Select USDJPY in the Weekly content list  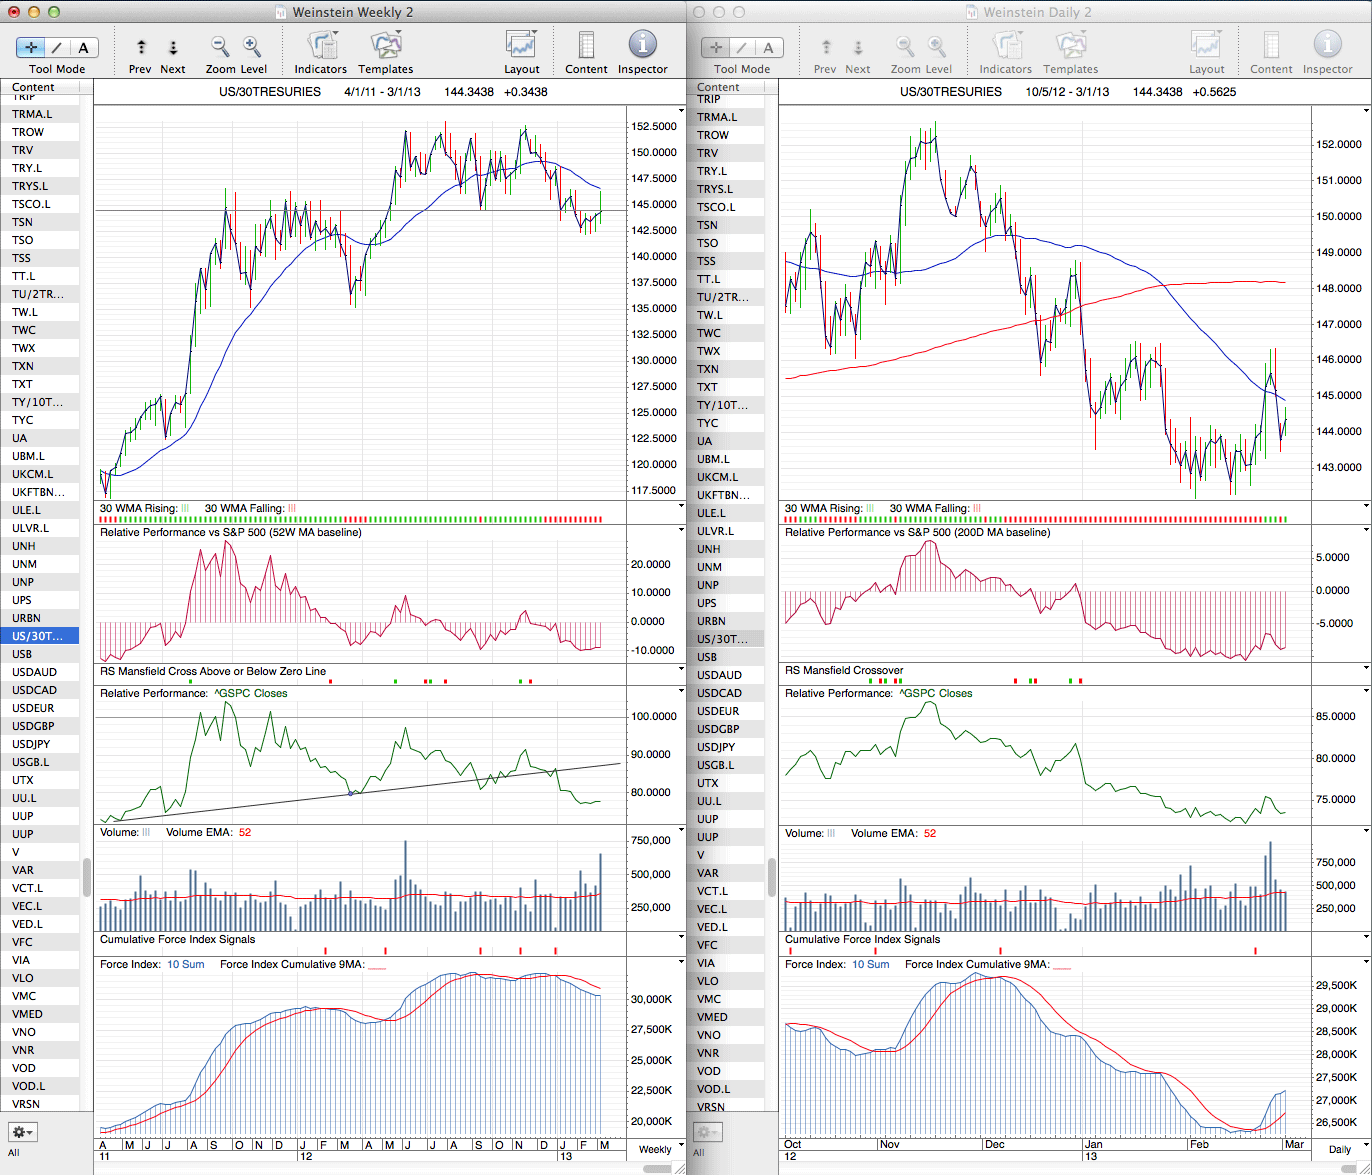[31, 744]
